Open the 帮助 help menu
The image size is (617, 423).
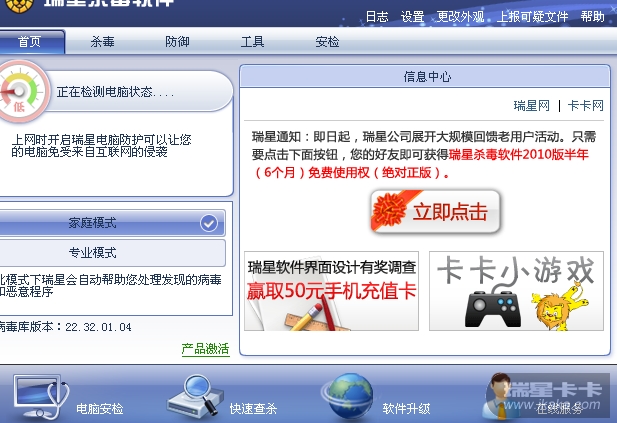[592, 17]
